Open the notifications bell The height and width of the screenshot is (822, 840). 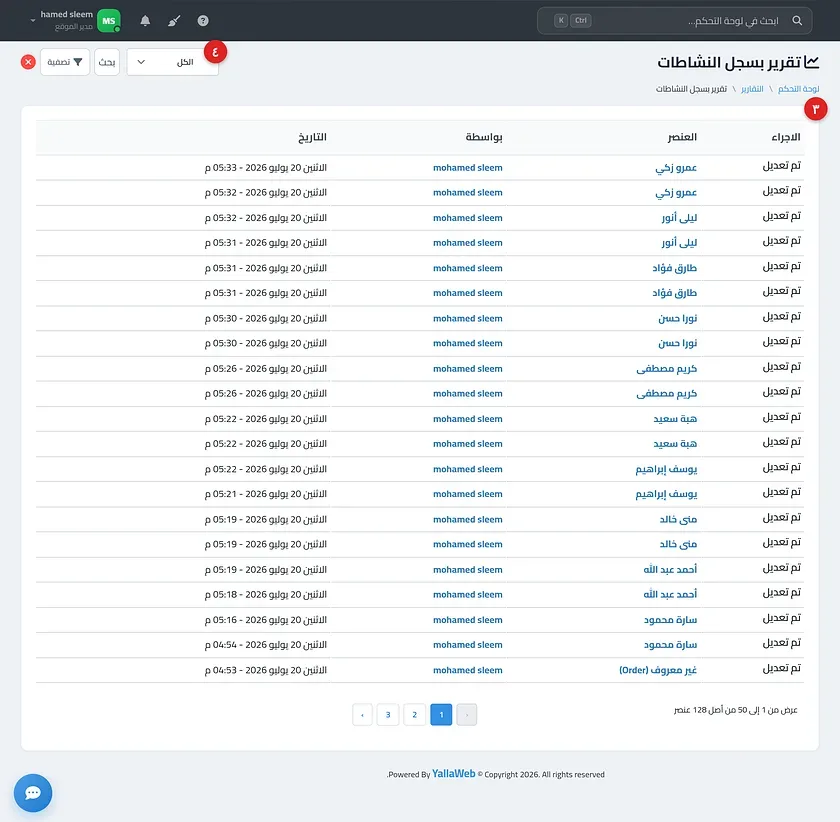[145, 20]
